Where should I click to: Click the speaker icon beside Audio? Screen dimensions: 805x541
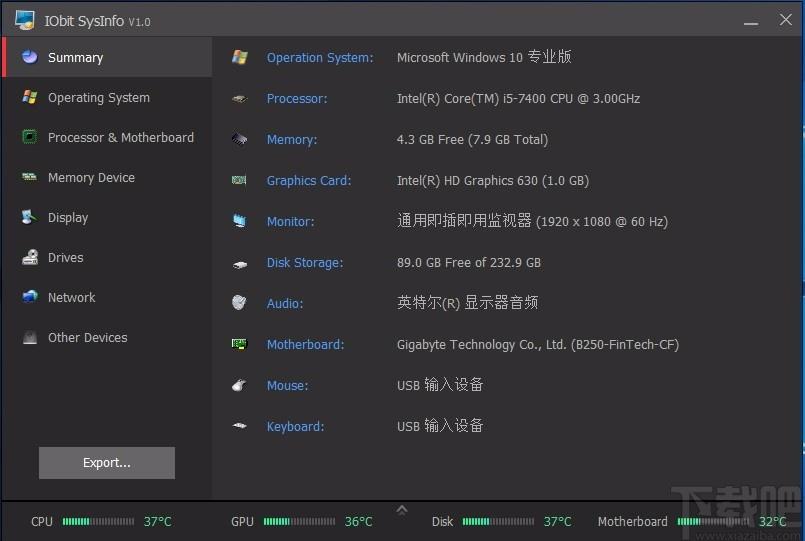pos(239,303)
